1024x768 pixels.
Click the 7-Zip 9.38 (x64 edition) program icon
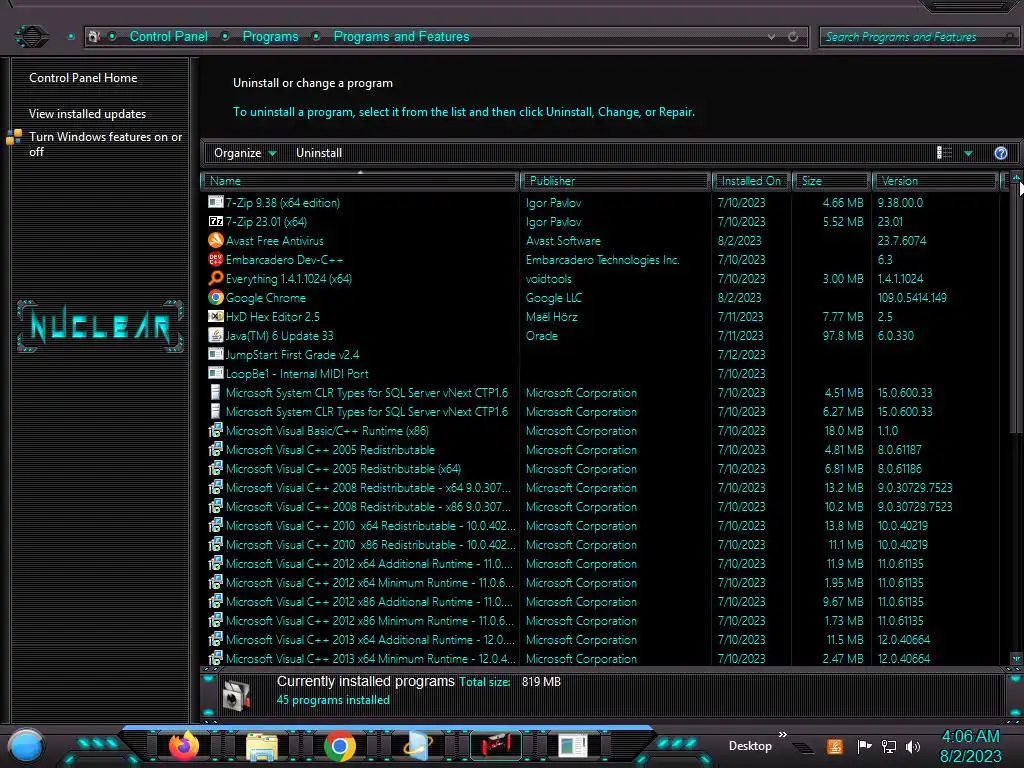[216, 202]
